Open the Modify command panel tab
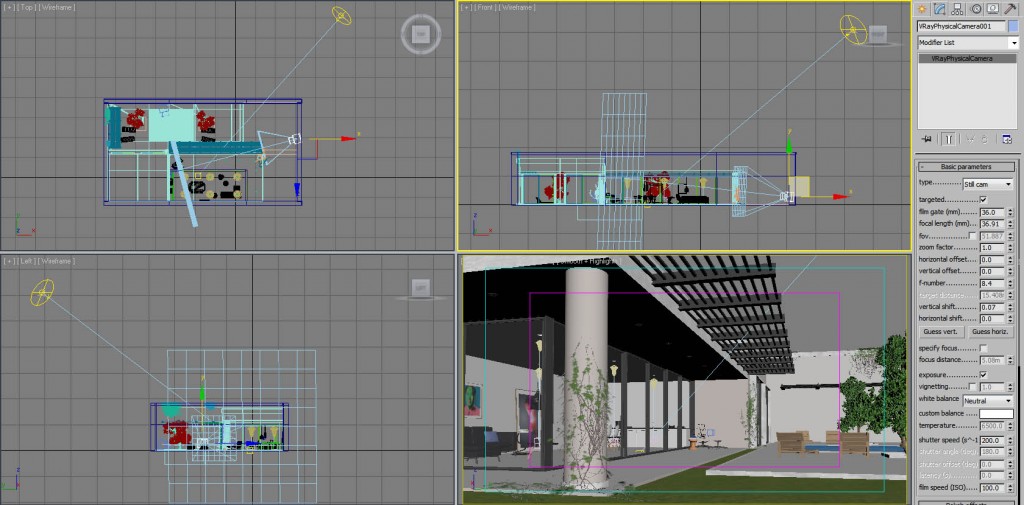 click(x=940, y=9)
